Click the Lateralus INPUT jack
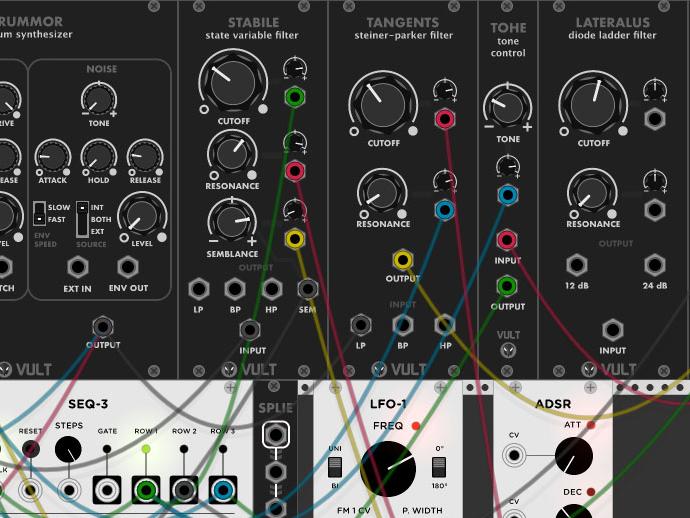Viewport: 690px width, 518px height. pos(612,330)
